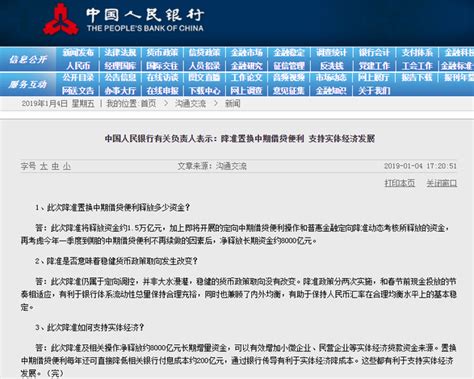The image size is (474, 379).
Task: Go to 沟通交流 in the breadcrumb
Action: tap(190, 104)
